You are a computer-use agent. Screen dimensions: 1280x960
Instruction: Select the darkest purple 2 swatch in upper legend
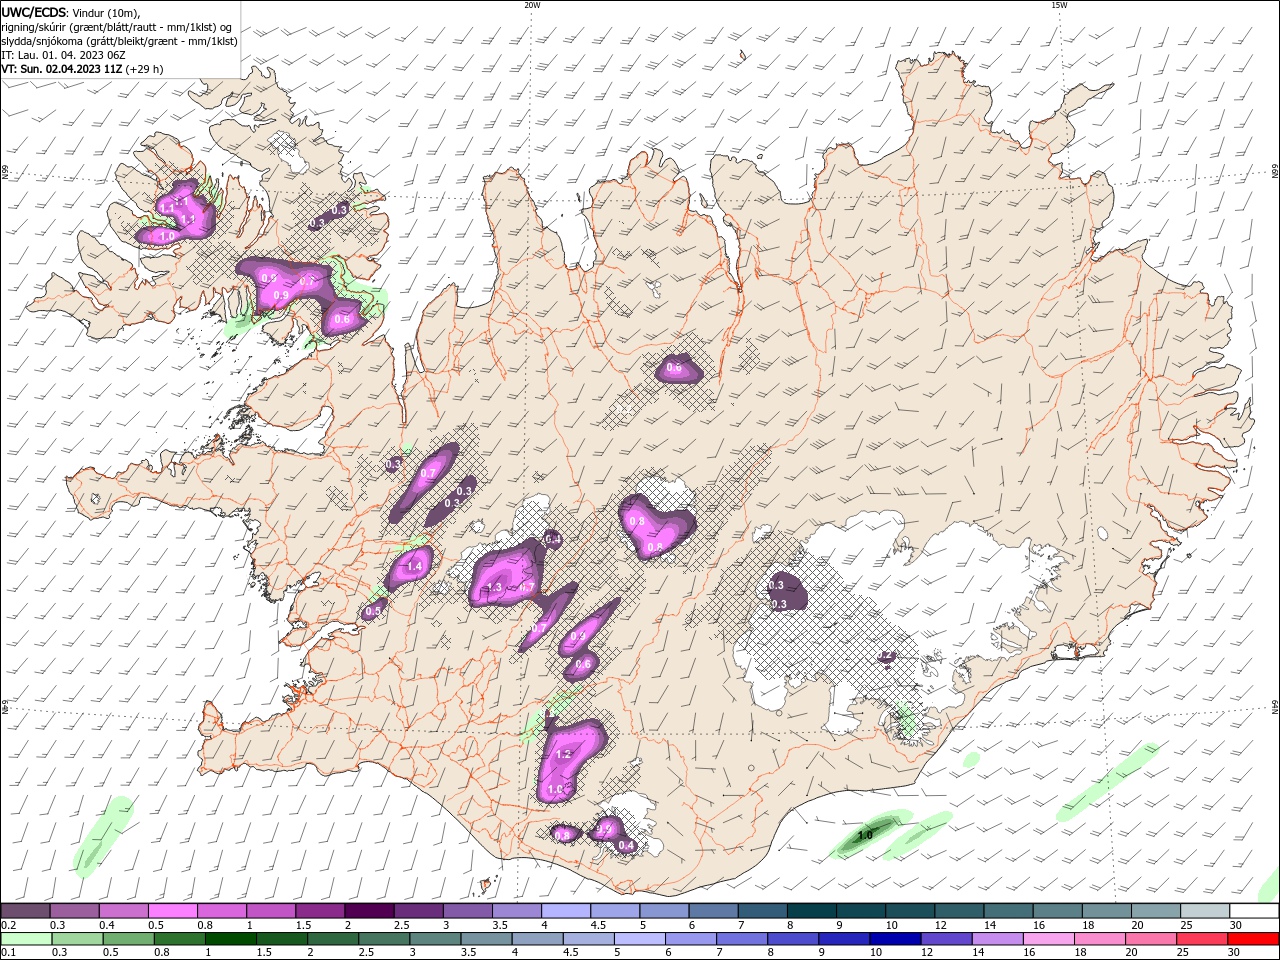(368, 911)
